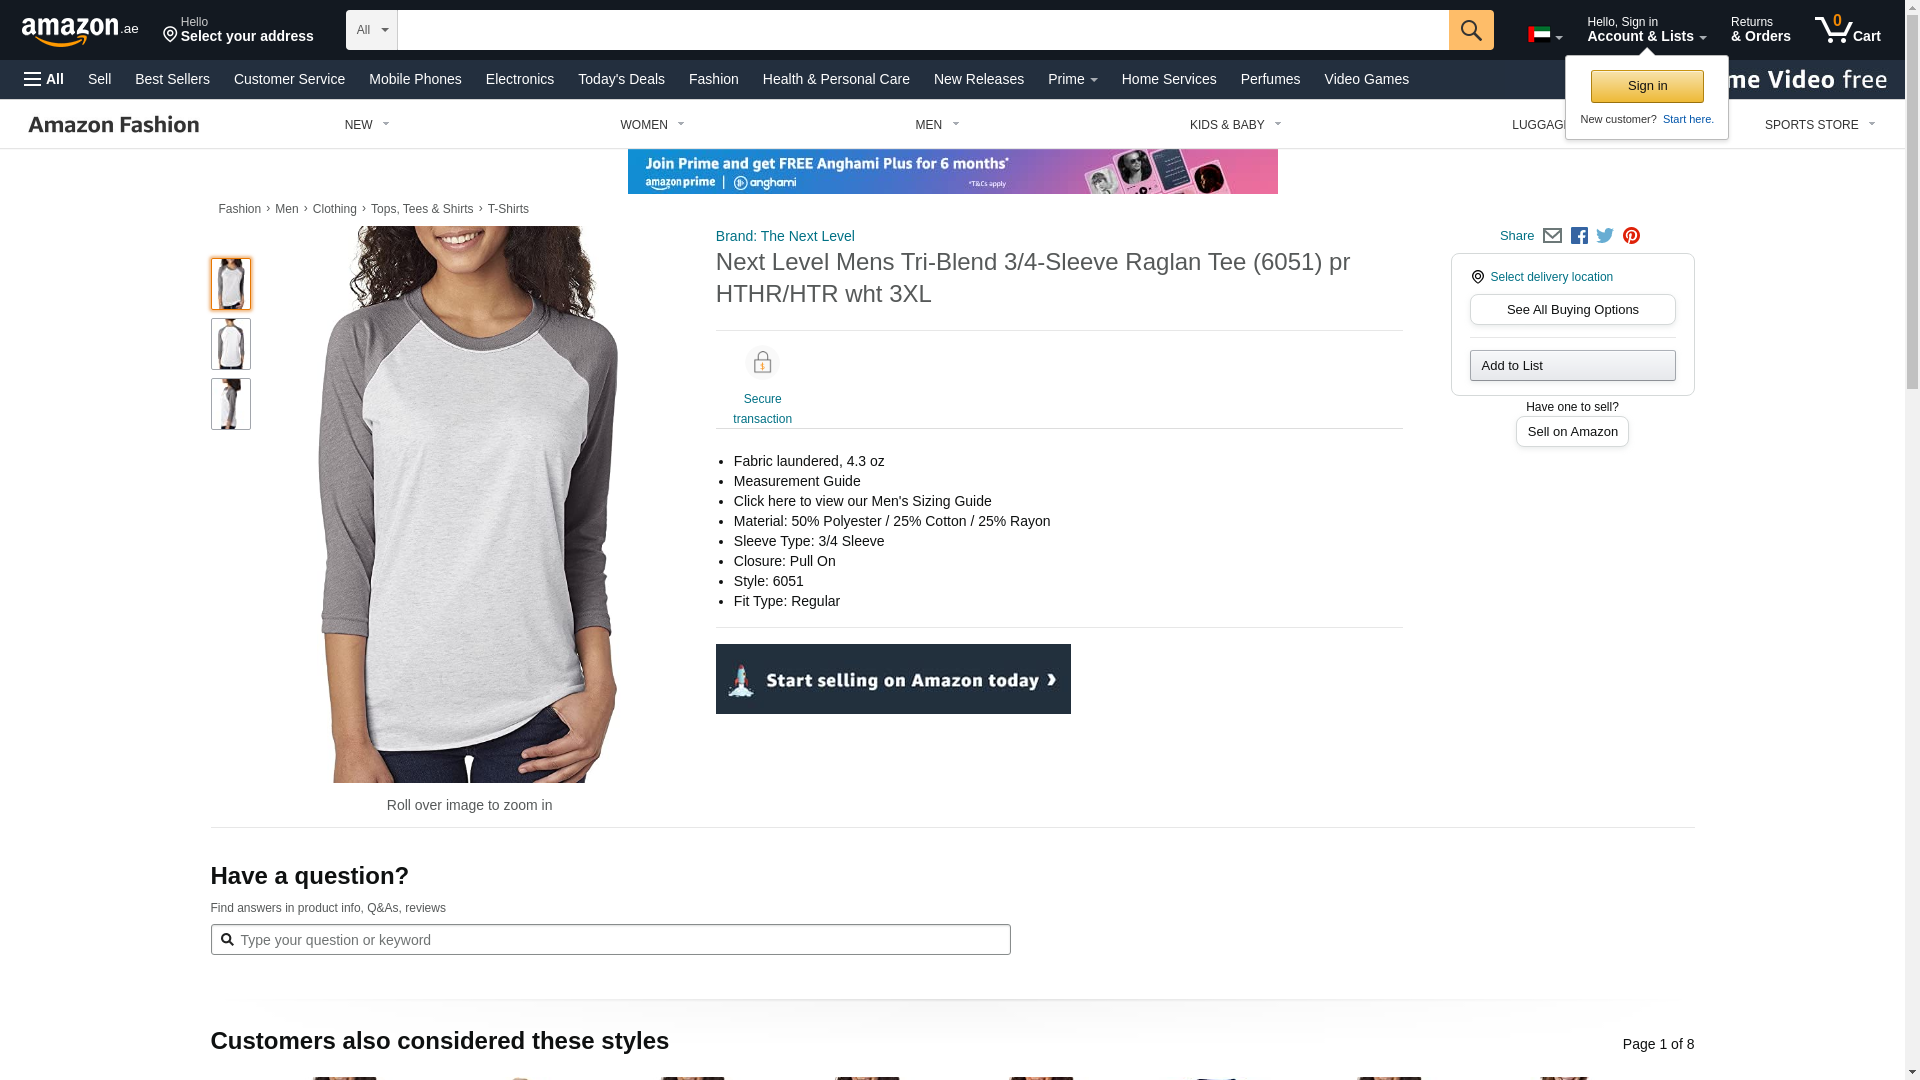Viewport: 1920px width, 1080px height.
Task: Expand the WOMEN fashion menu
Action: (x=652, y=125)
